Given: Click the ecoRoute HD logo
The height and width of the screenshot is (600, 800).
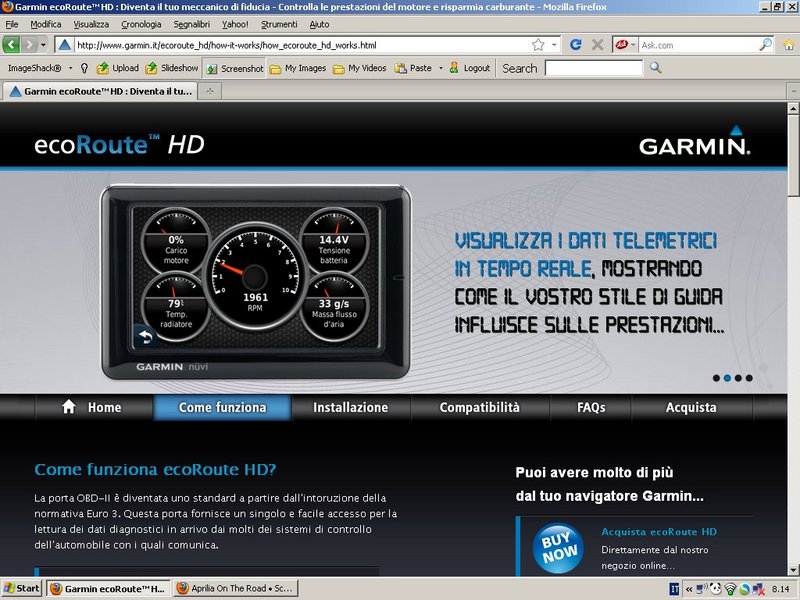Looking at the screenshot, I should tap(119, 144).
